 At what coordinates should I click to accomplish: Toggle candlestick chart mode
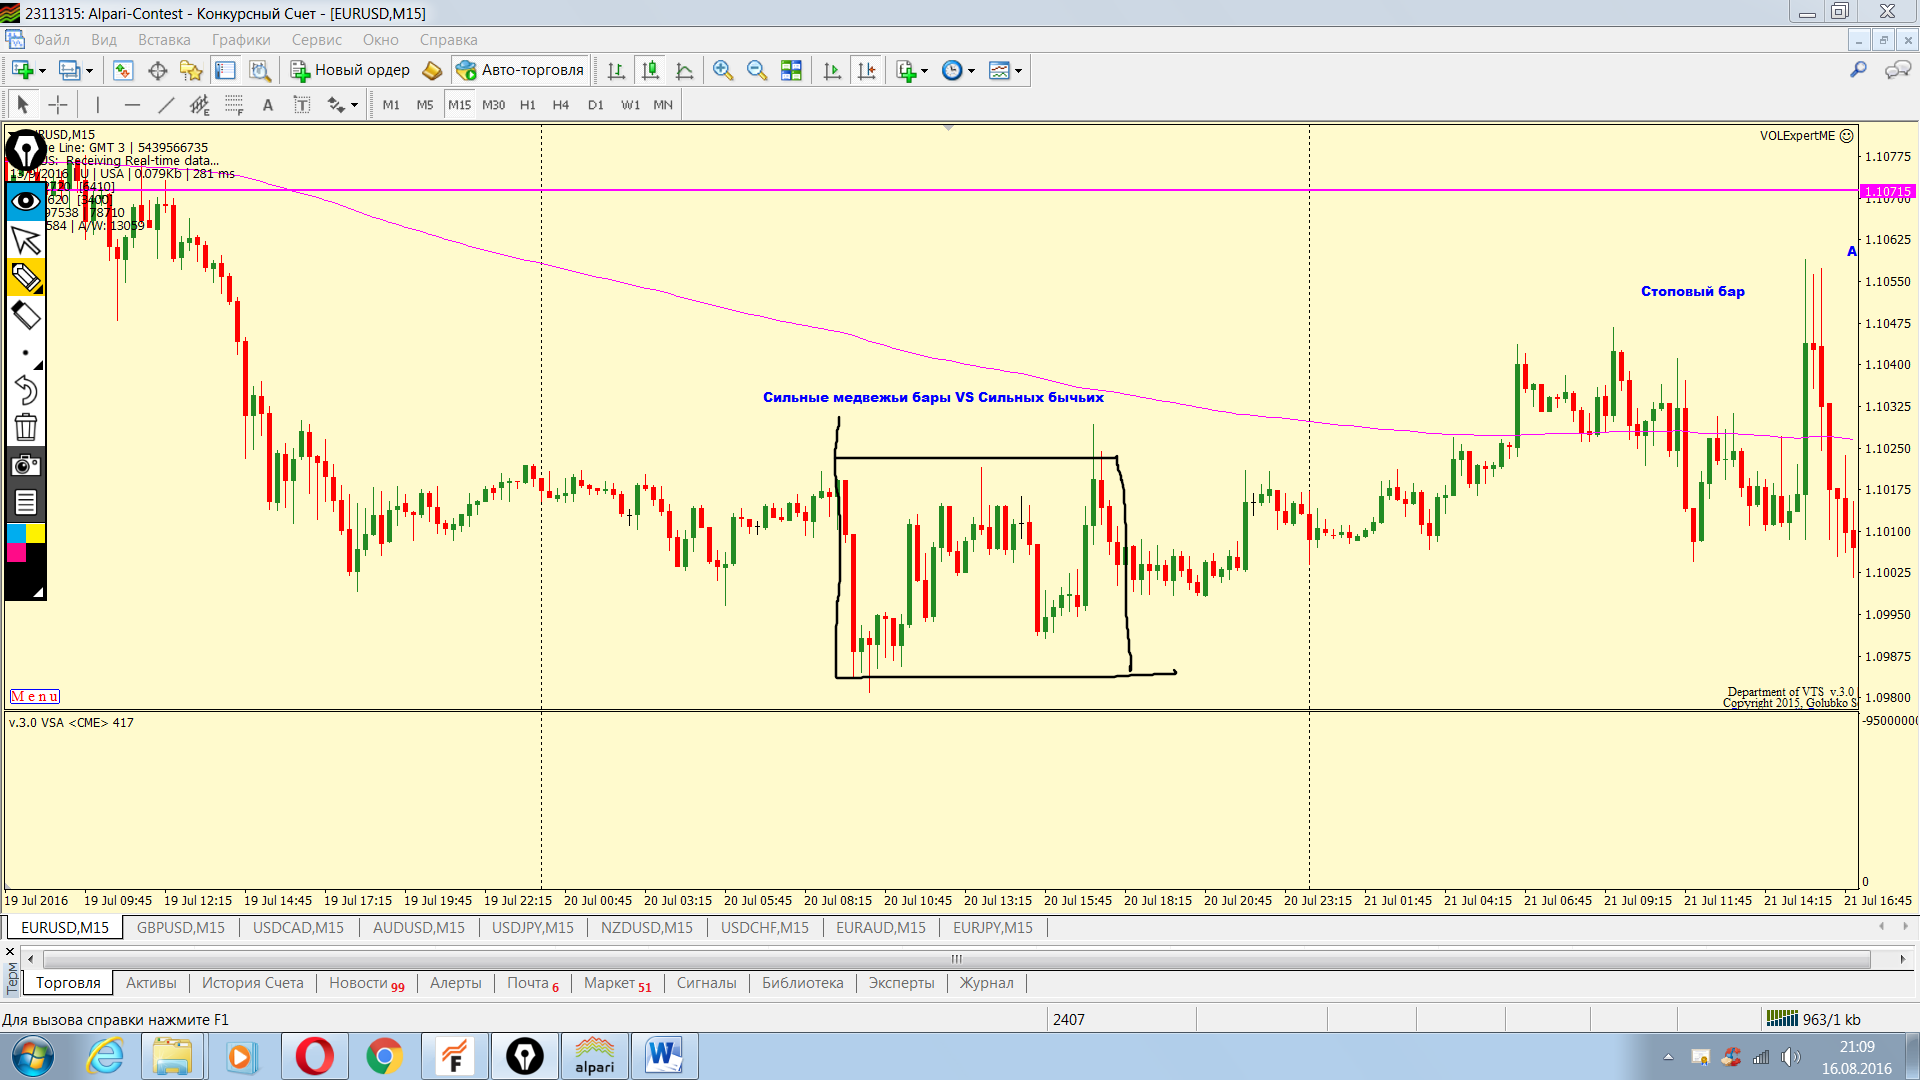coord(650,70)
